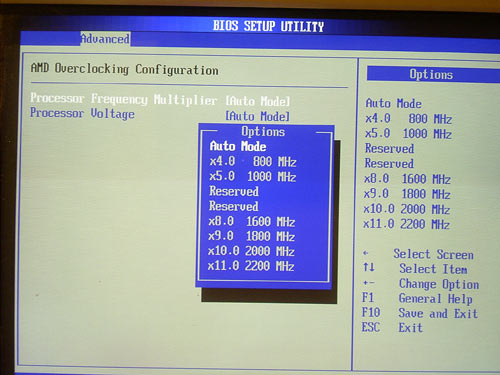Click the up-down arrows Select Item icon
The height and width of the screenshot is (375, 500).
tap(369, 267)
